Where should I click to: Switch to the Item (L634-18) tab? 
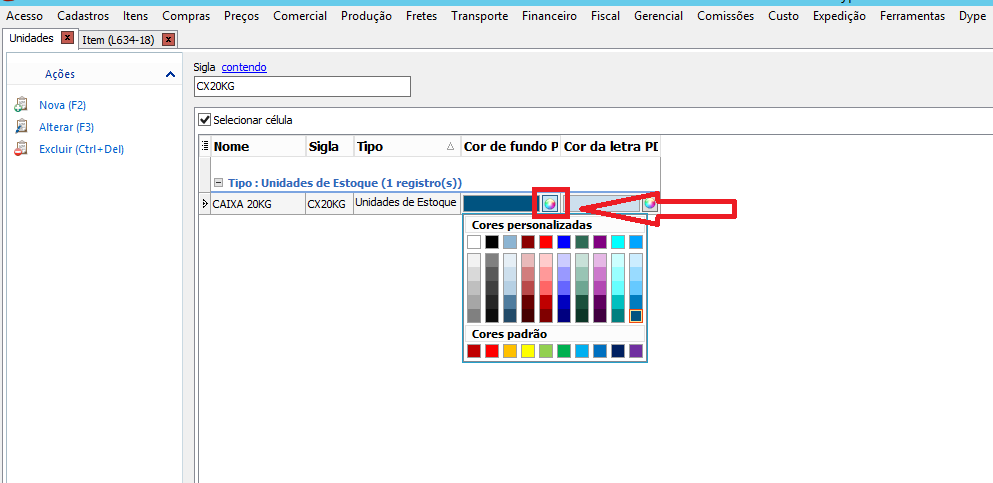118,41
